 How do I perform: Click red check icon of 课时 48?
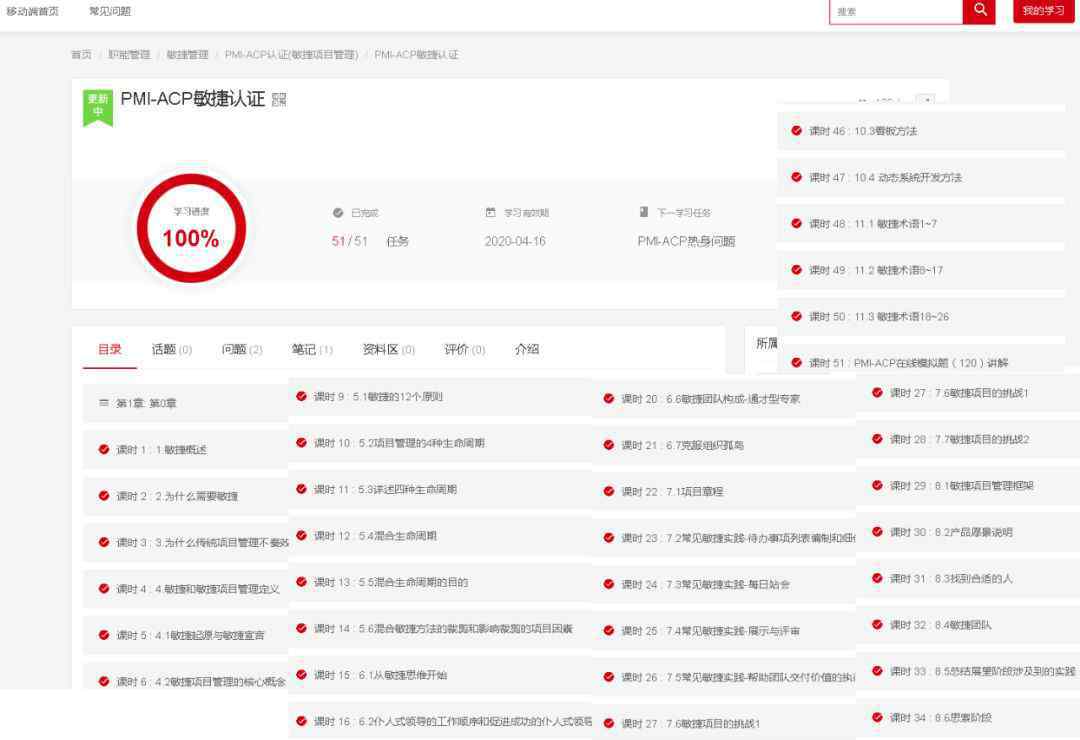[796, 223]
